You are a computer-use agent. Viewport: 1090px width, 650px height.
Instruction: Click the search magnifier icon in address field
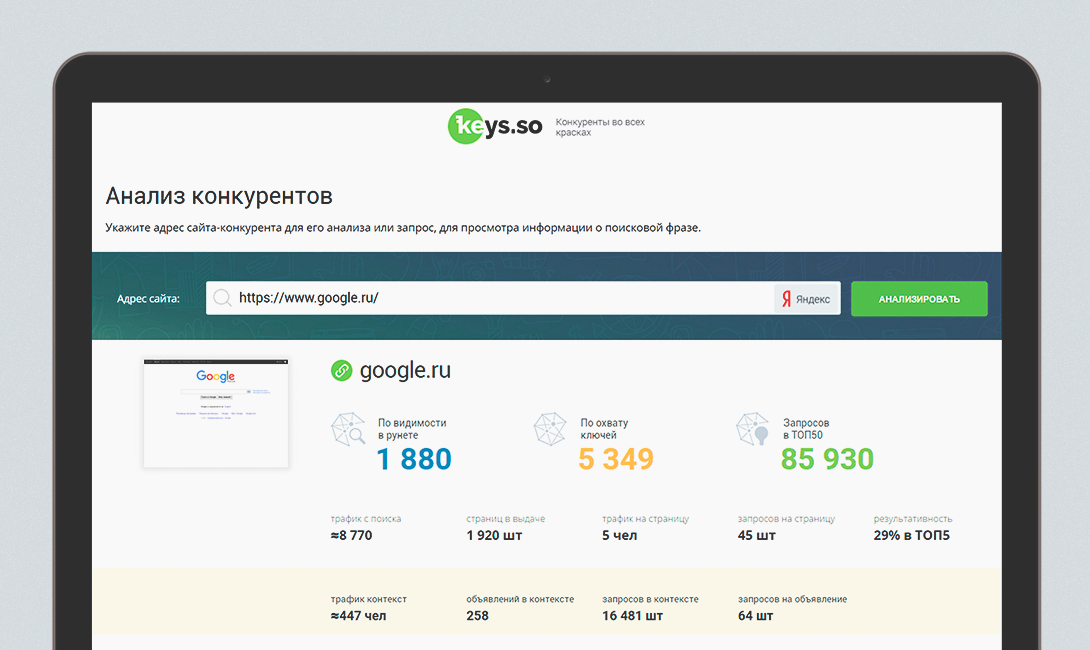(222, 298)
